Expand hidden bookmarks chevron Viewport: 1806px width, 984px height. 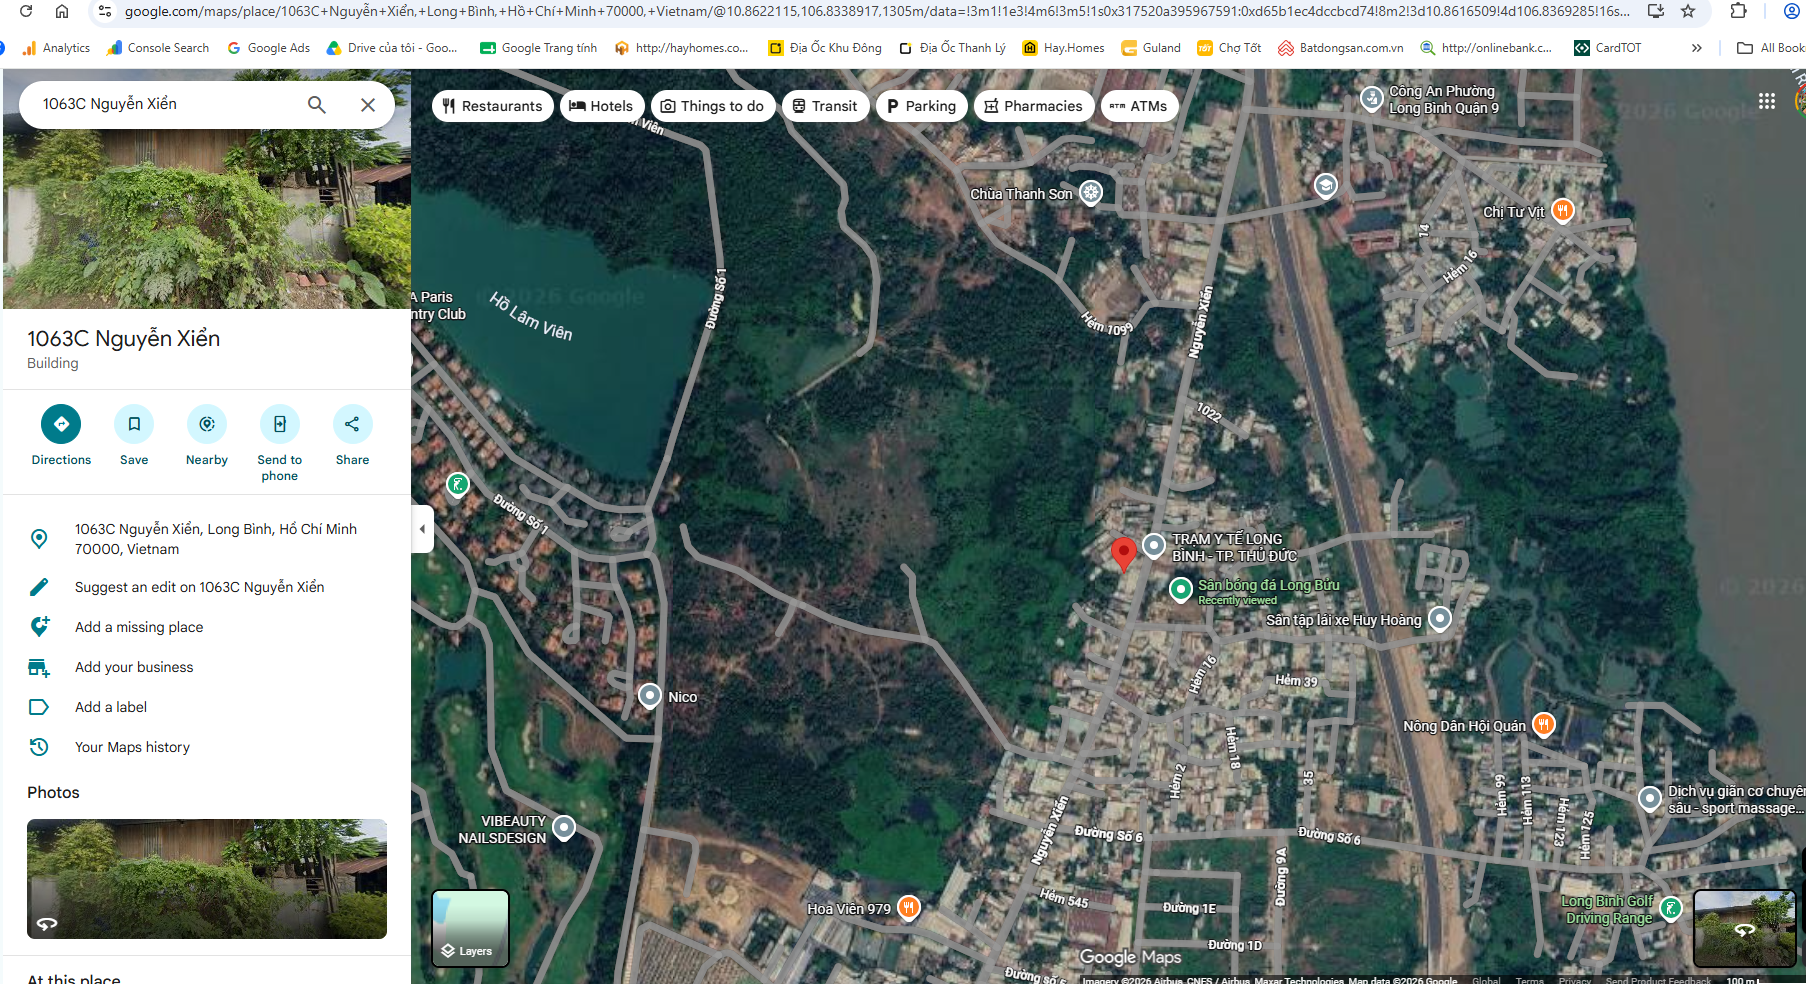click(1697, 48)
